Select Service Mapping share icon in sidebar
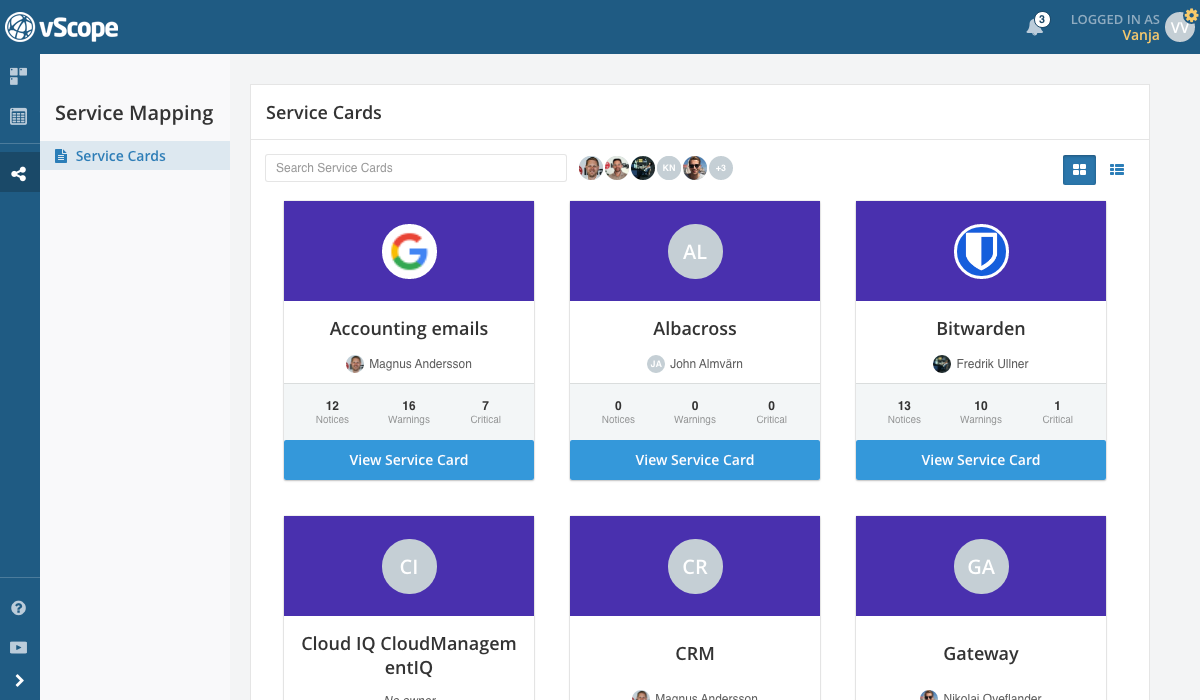Image resolution: width=1200 pixels, height=700 pixels. [x=18, y=174]
